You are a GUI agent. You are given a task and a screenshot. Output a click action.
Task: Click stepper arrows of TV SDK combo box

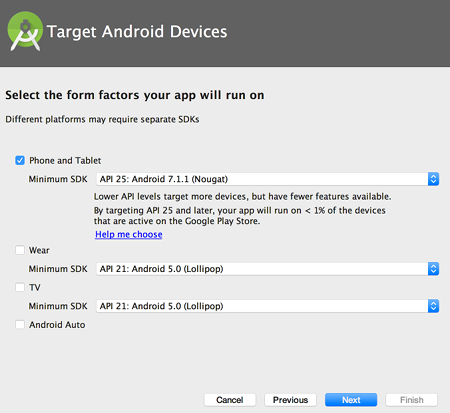pos(433,306)
